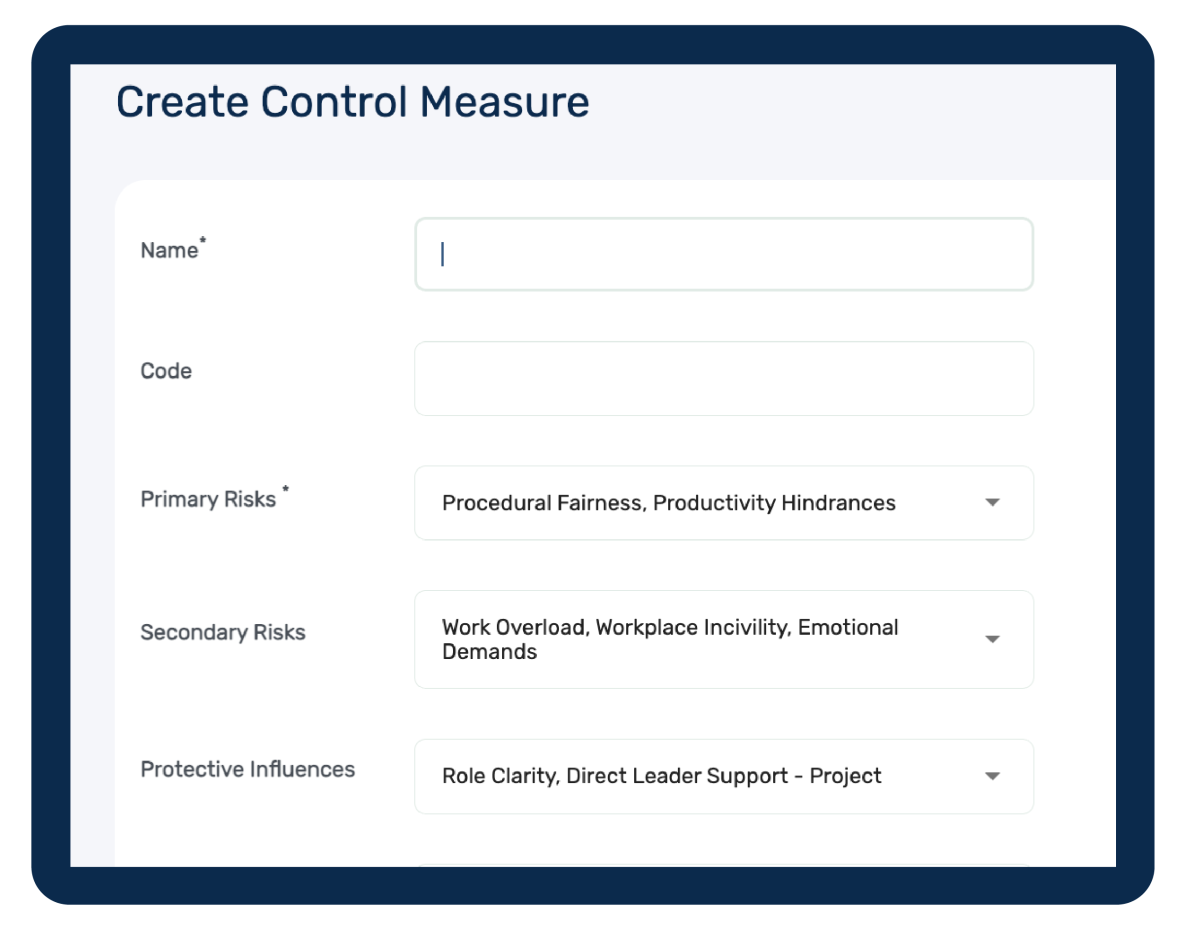The height and width of the screenshot is (930, 1186).
Task: Click the Create Control Measure heading
Action: (353, 102)
